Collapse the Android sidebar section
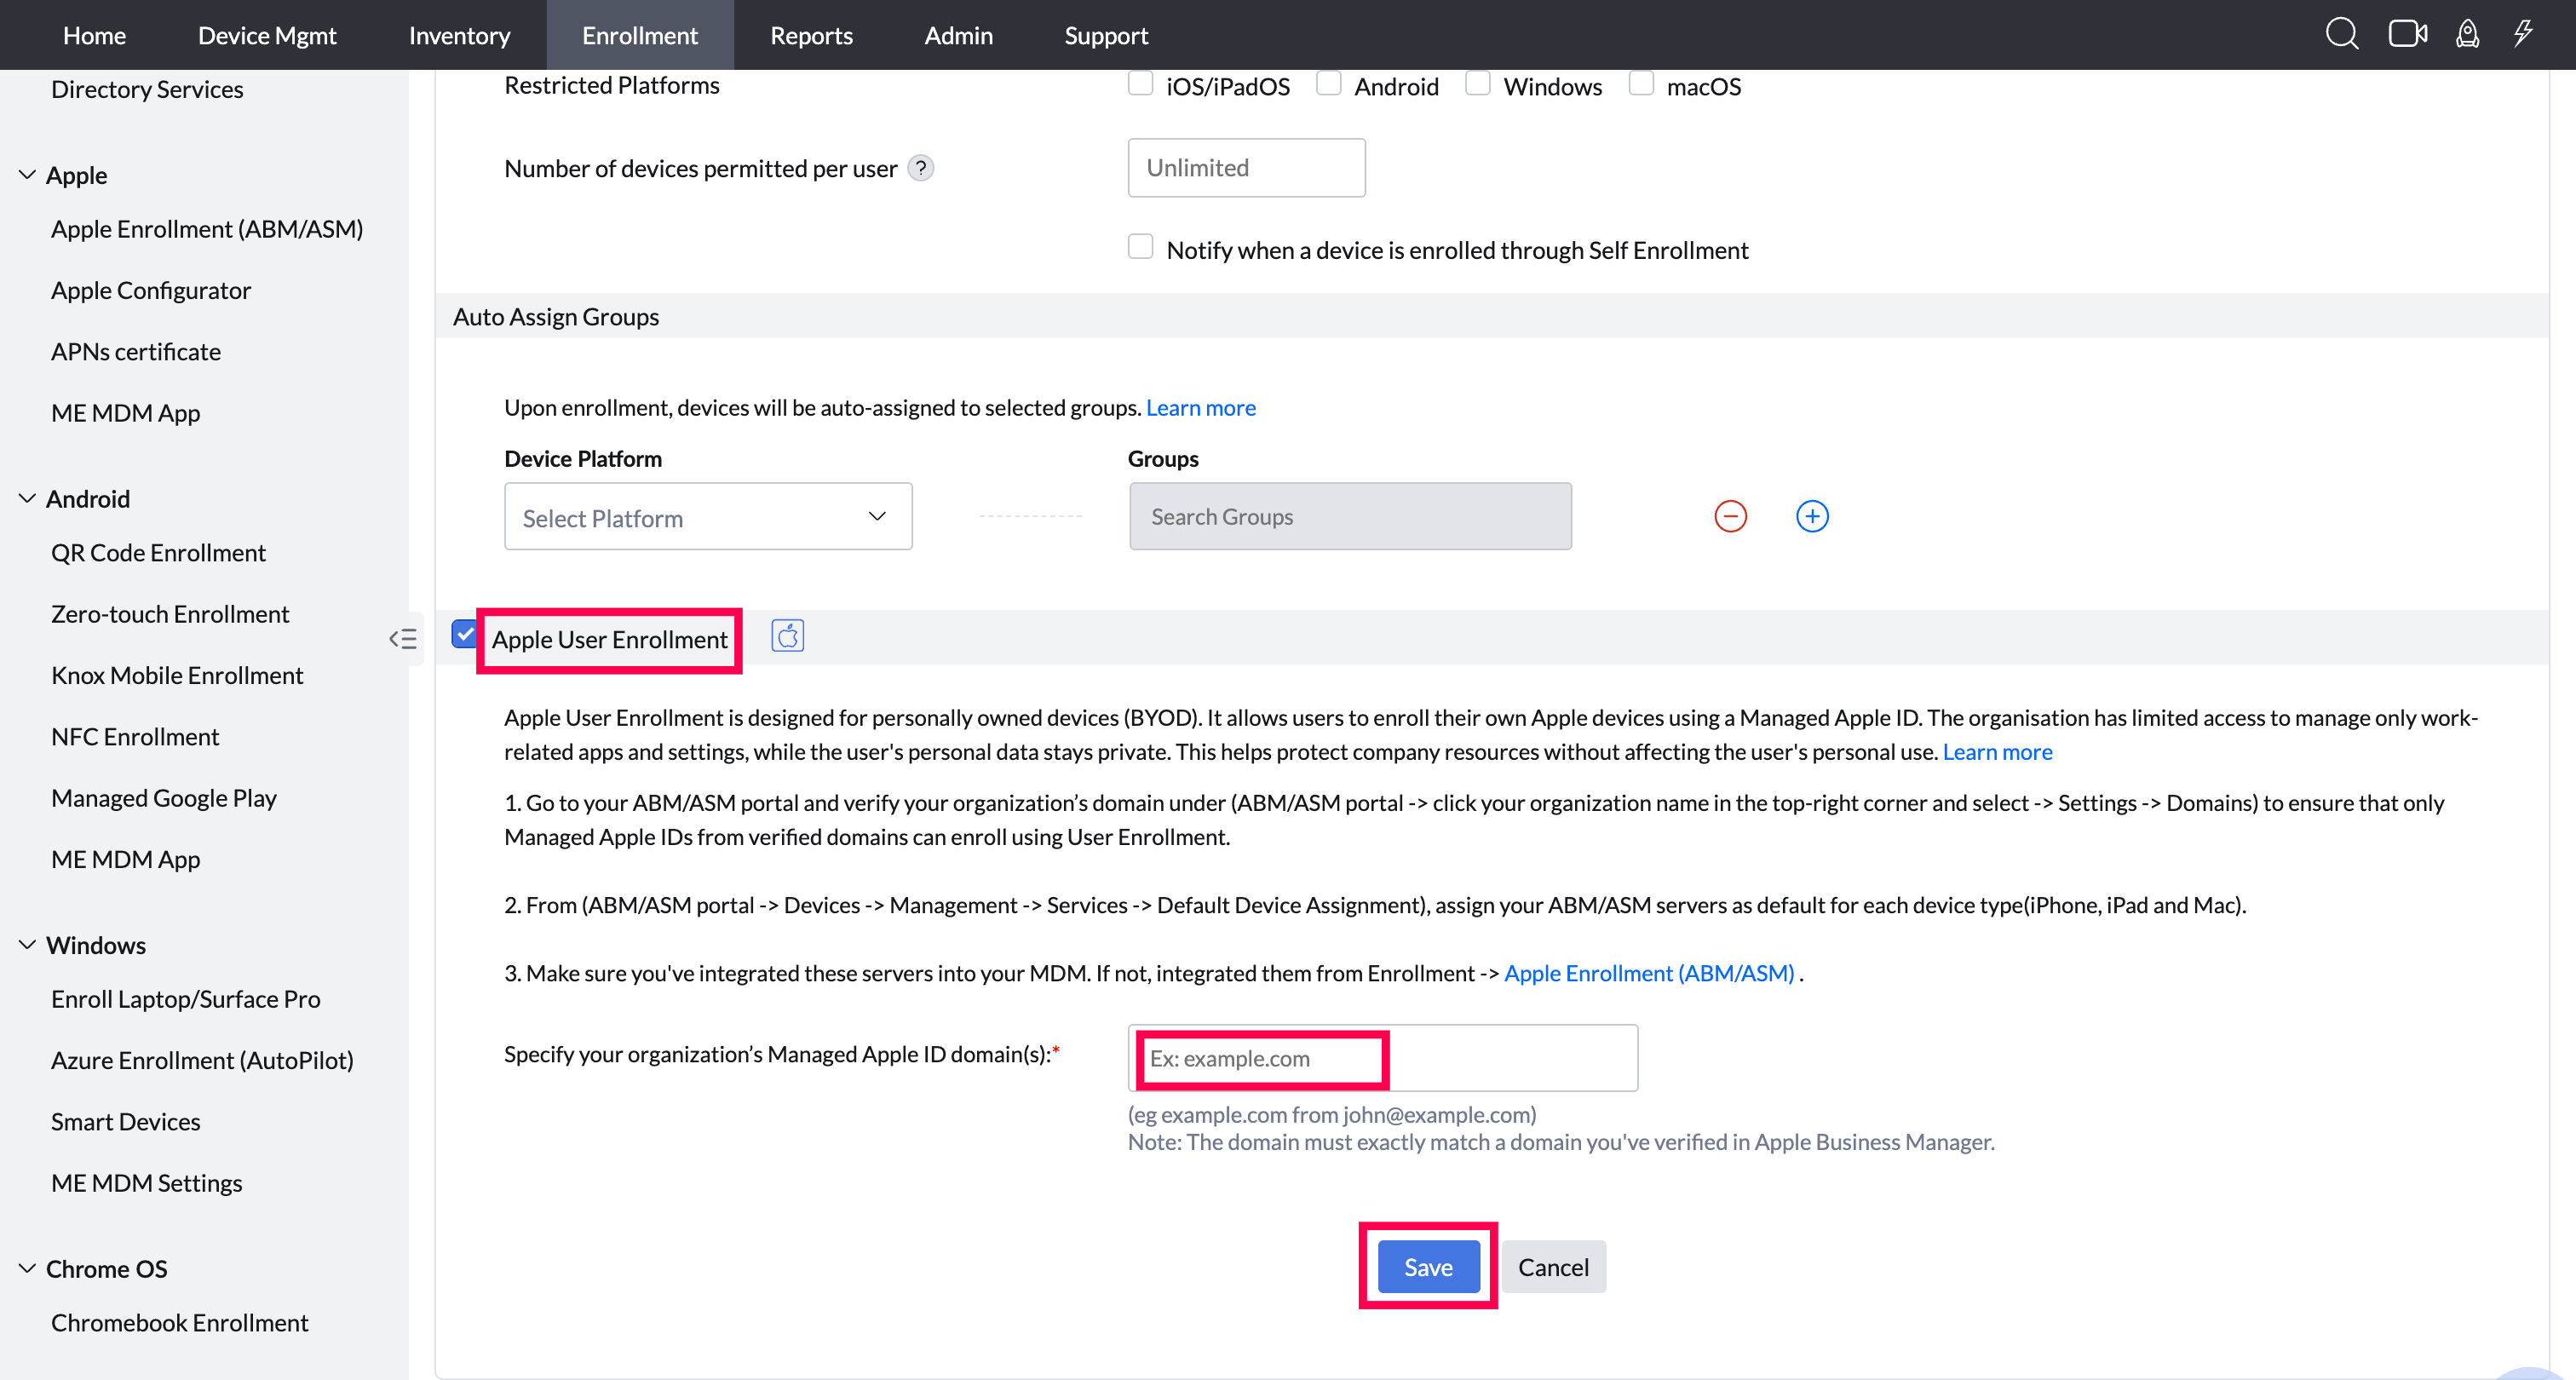The height and width of the screenshot is (1380, 2576). 27,499
